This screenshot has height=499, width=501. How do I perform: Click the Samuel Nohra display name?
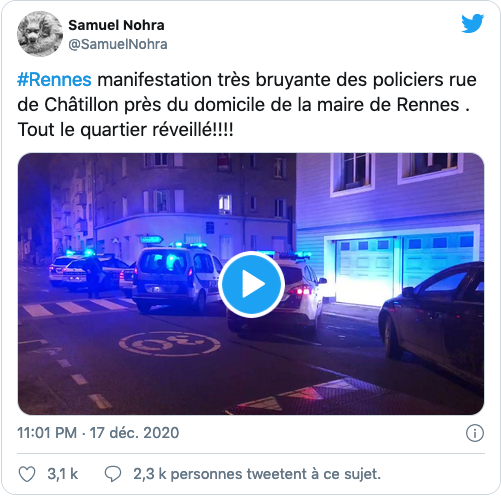point(116,25)
